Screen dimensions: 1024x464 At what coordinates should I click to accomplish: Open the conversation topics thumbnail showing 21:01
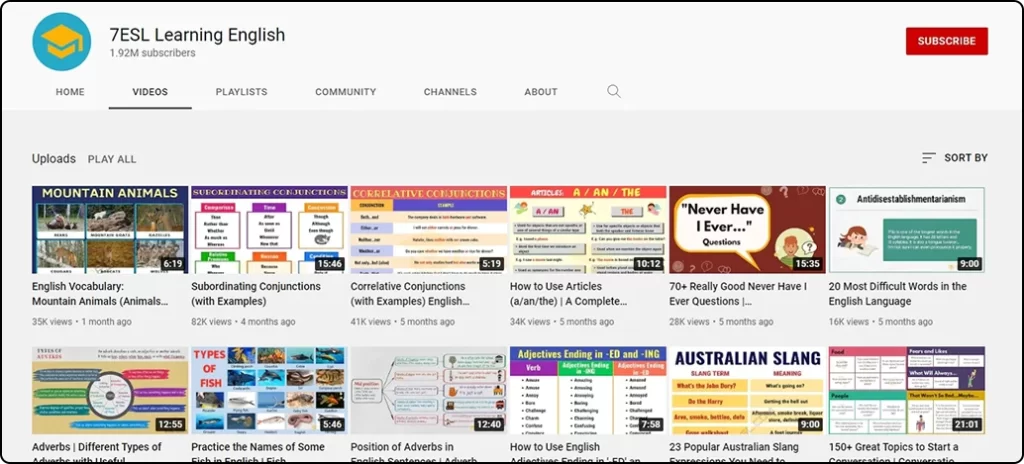click(906, 390)
